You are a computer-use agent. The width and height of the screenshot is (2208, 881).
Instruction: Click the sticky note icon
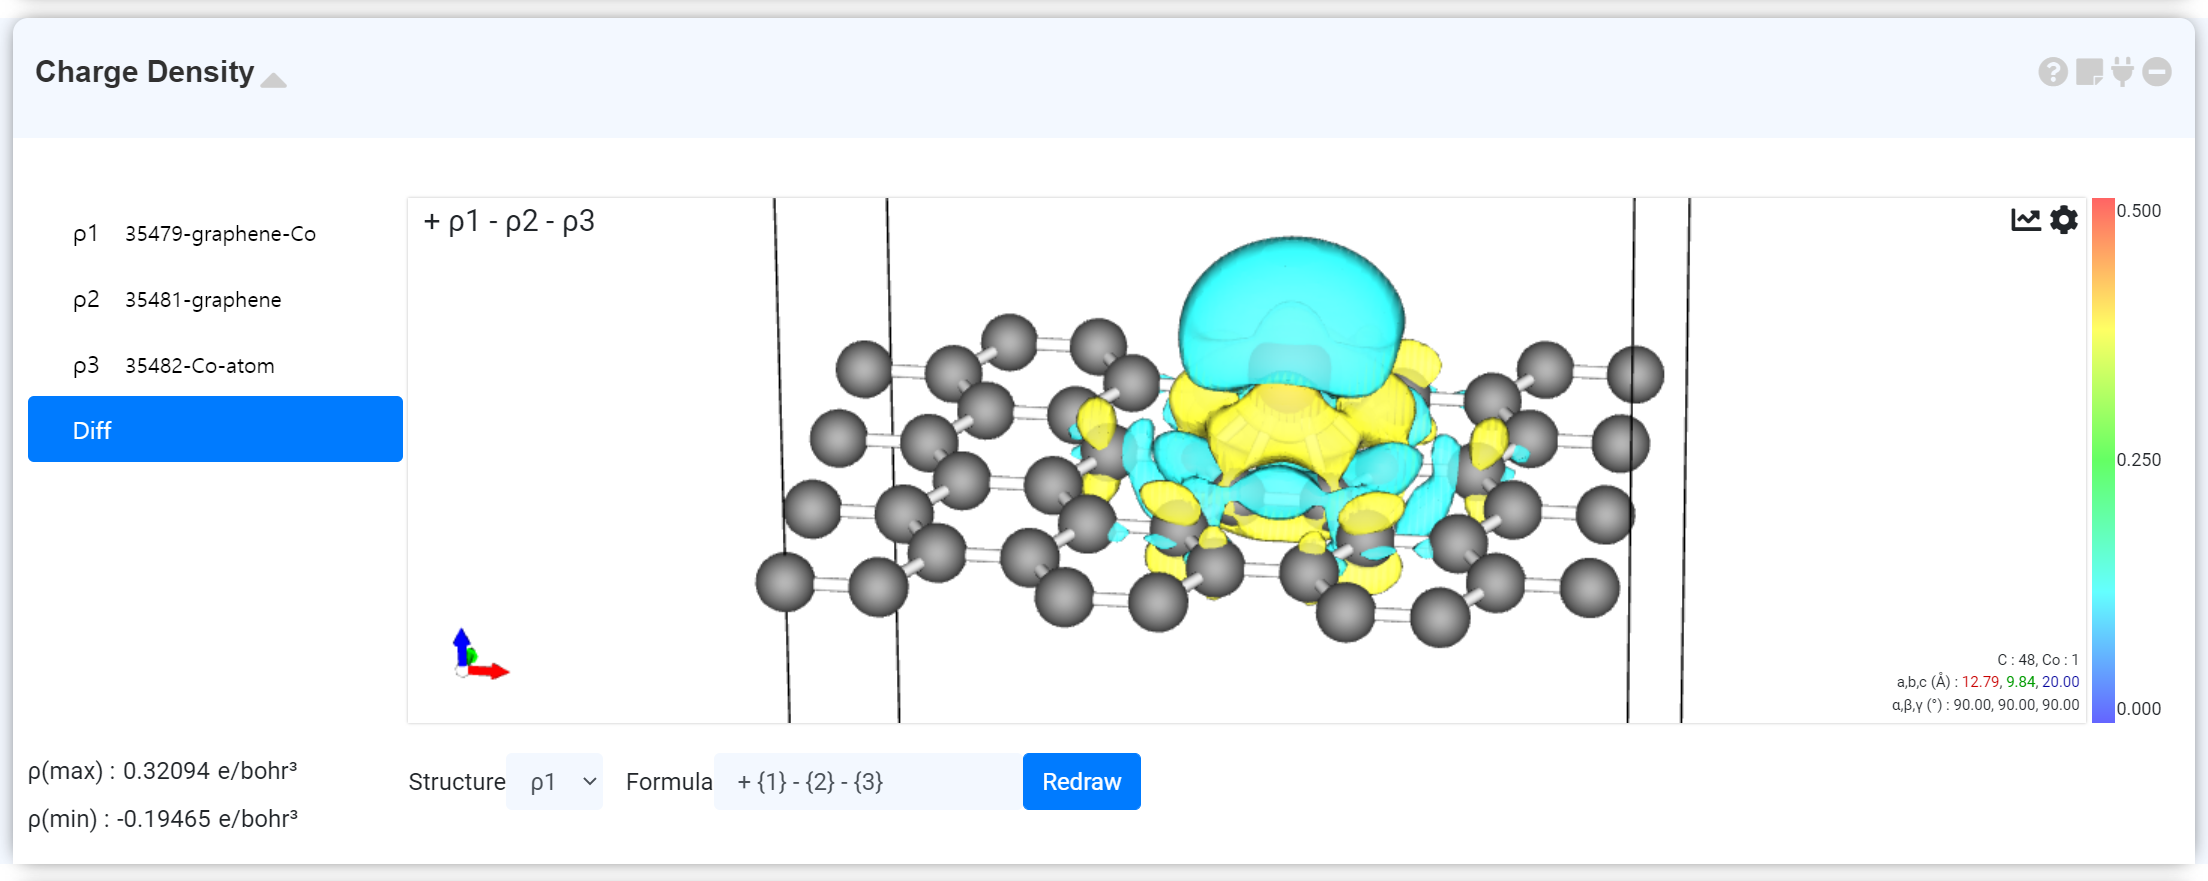[2089, 72]
